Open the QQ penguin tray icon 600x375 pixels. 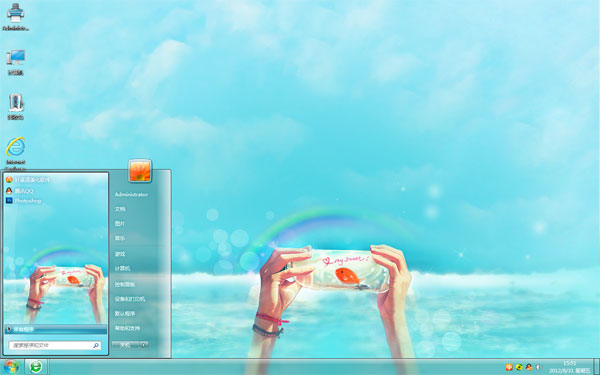click(x=529, y=367)
